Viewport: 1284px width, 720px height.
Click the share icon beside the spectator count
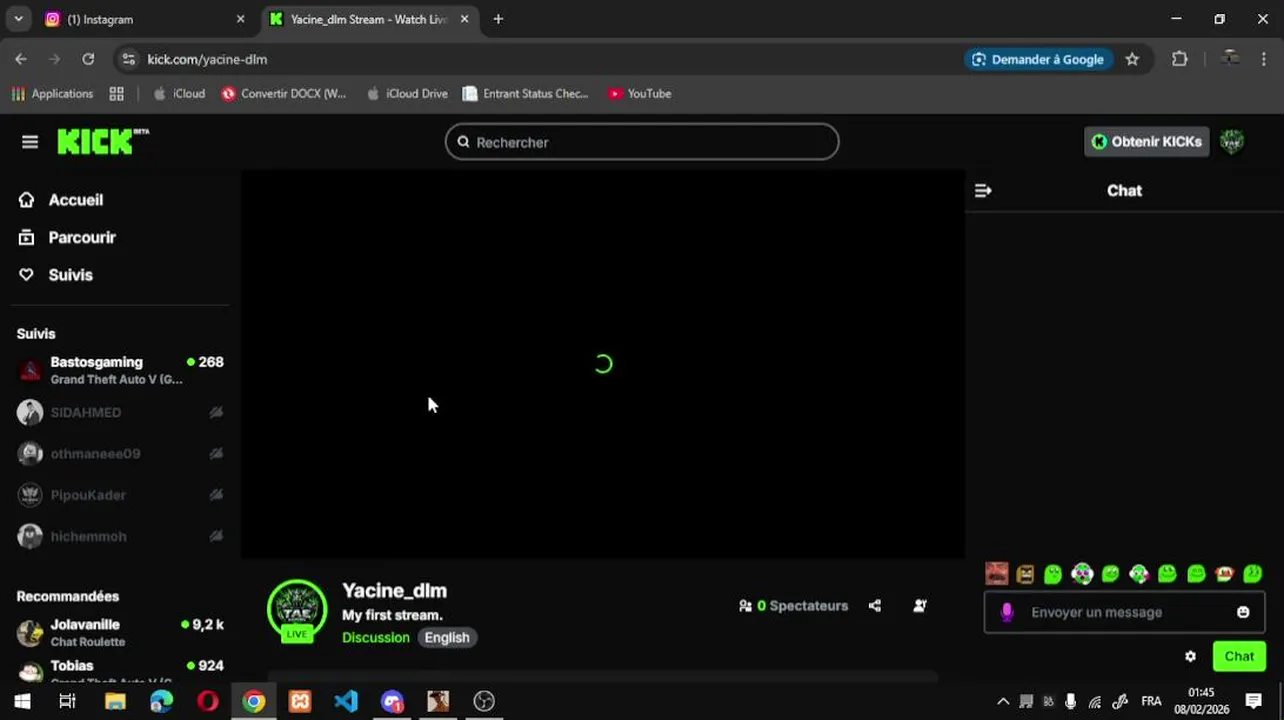(x=875, y=606)
